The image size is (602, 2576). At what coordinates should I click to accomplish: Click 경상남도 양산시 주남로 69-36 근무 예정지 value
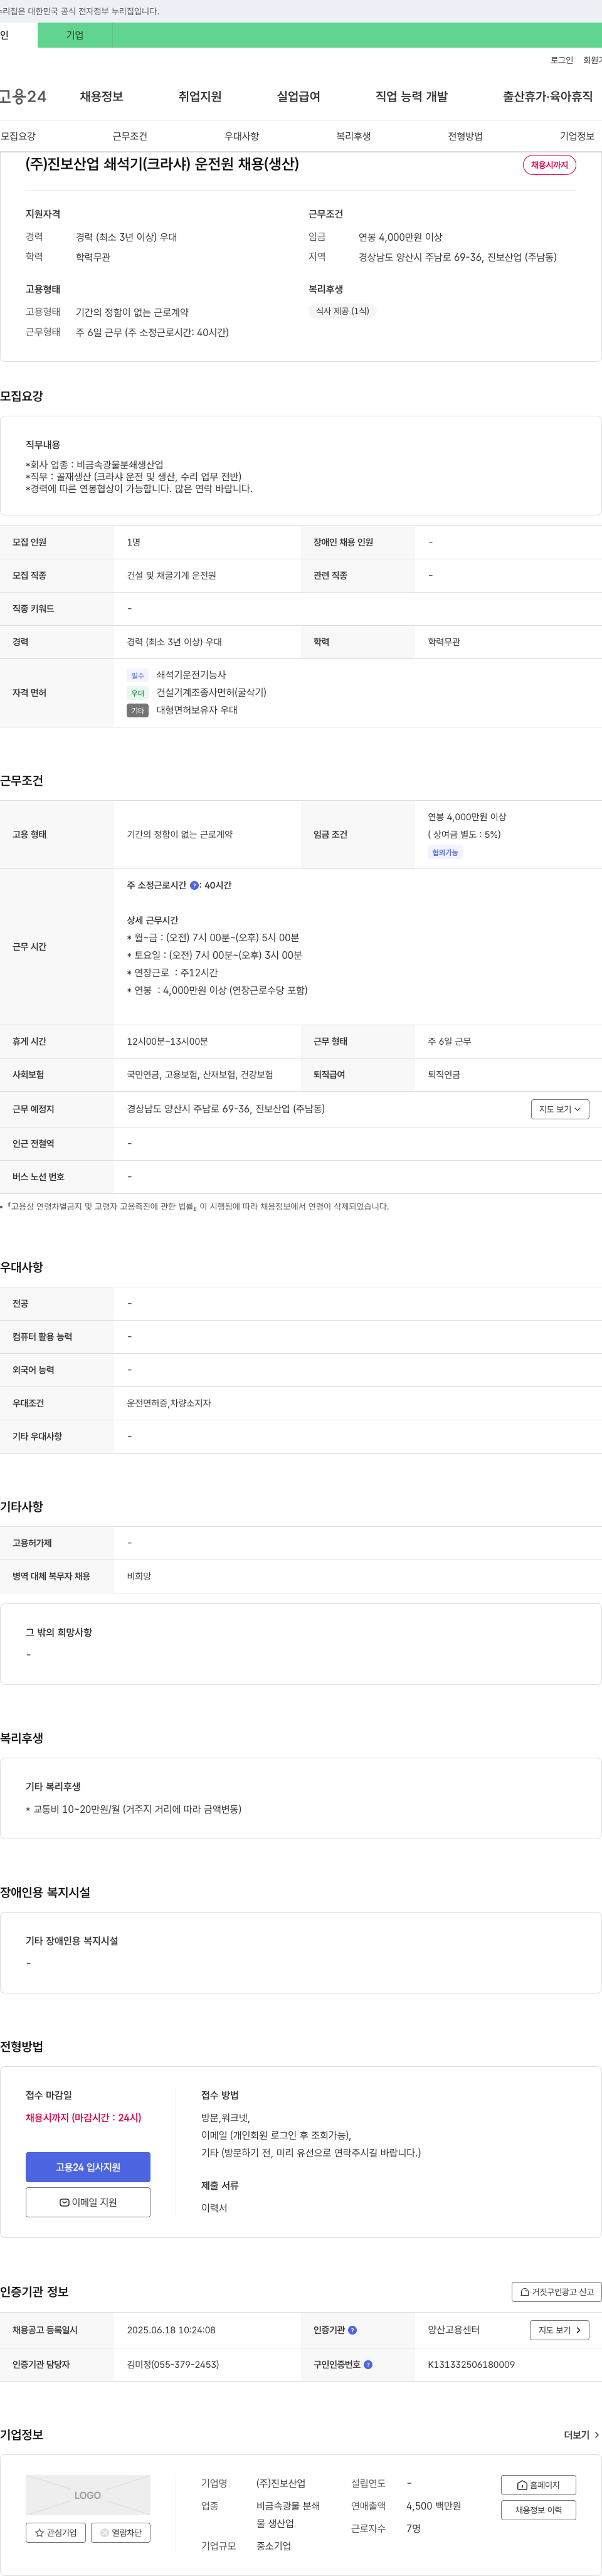coord(226,1109)
